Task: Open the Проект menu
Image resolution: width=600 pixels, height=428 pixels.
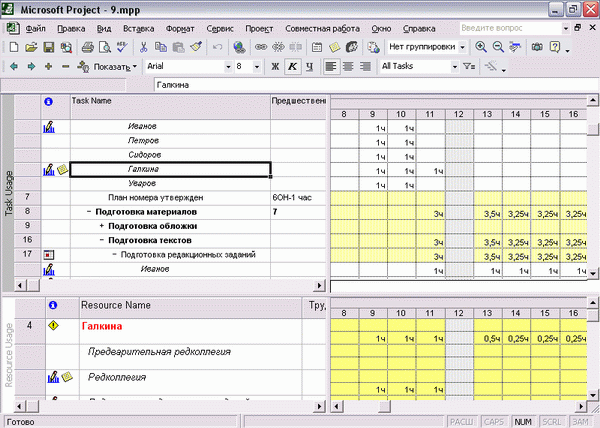Action: [x=259, y=29]
